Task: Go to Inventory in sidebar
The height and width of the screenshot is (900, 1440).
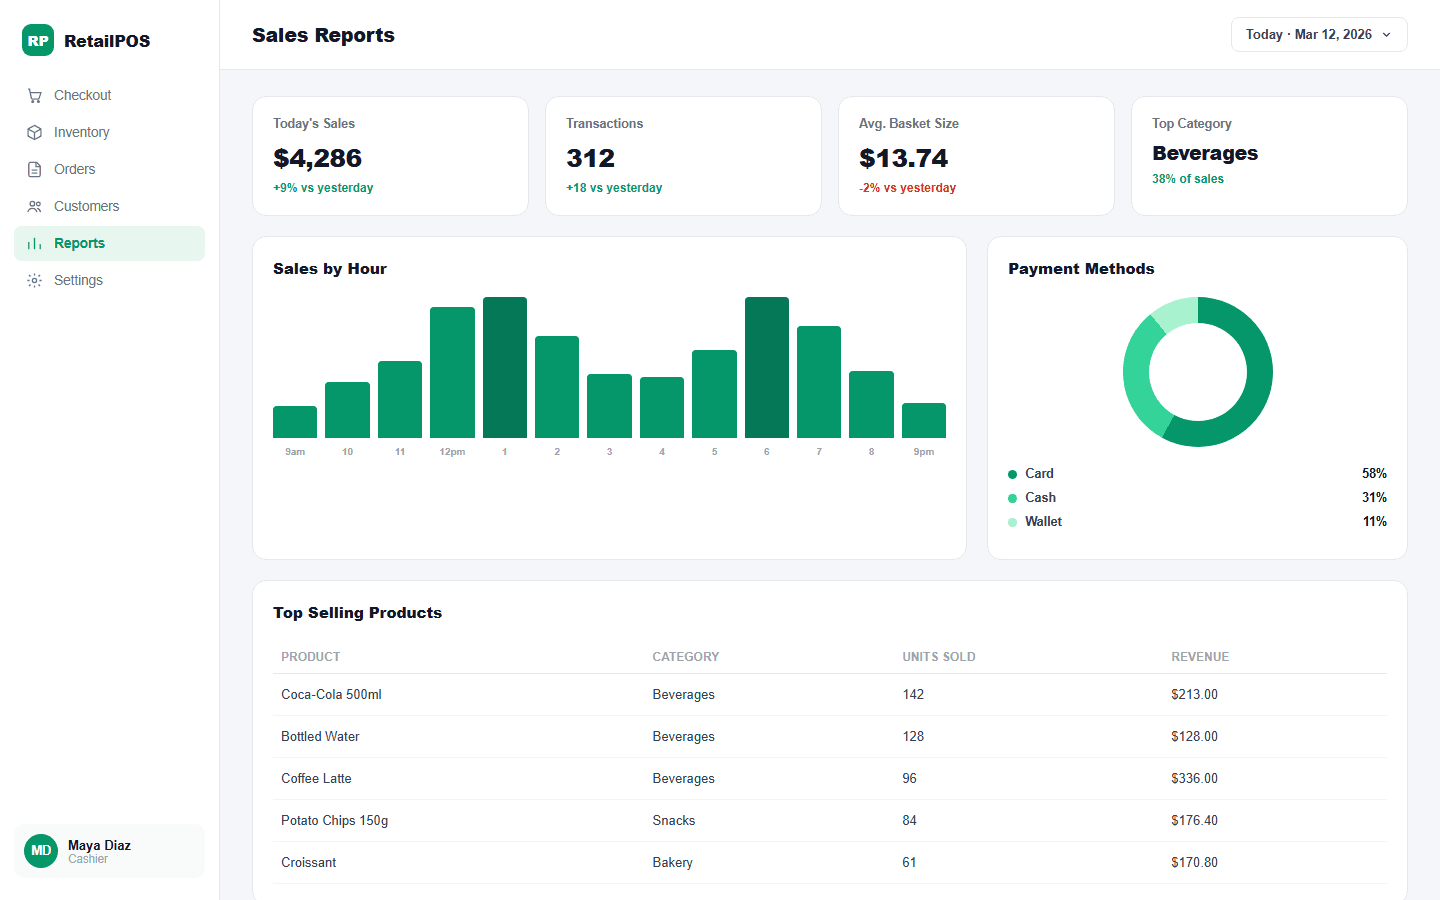Action: pos(110,133)
